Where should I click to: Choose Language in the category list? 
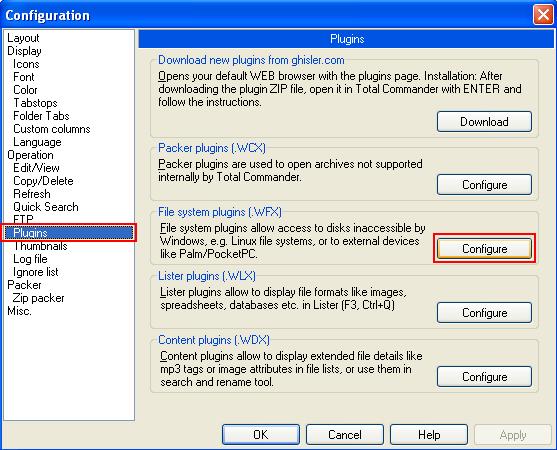[x=37, y=142]
